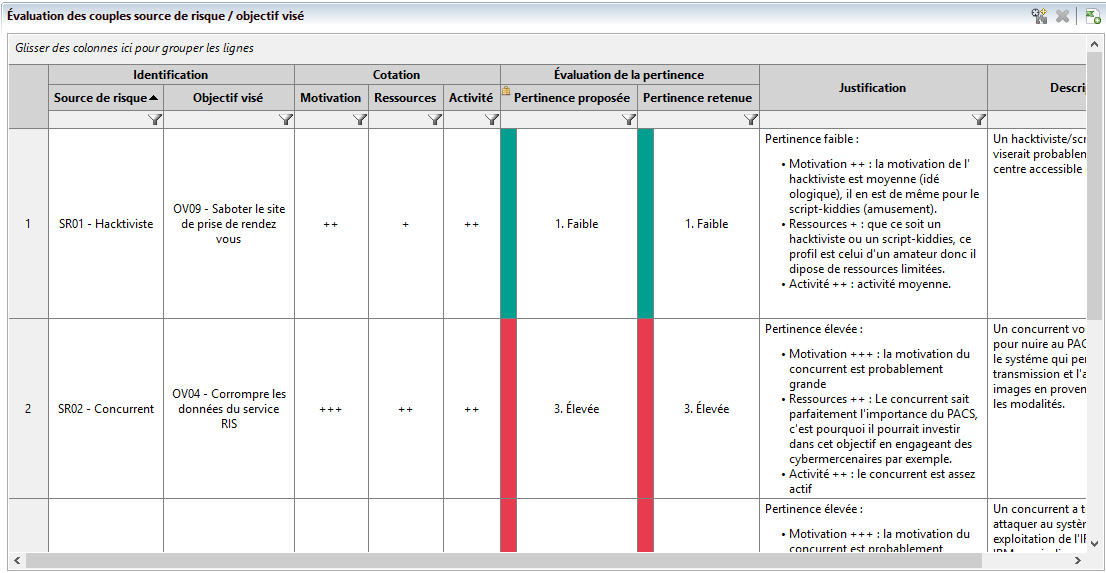Click red bar in row 2 Pertinence retenue
The height and width of the screenshot is (573, 1106).
[645, 409]
